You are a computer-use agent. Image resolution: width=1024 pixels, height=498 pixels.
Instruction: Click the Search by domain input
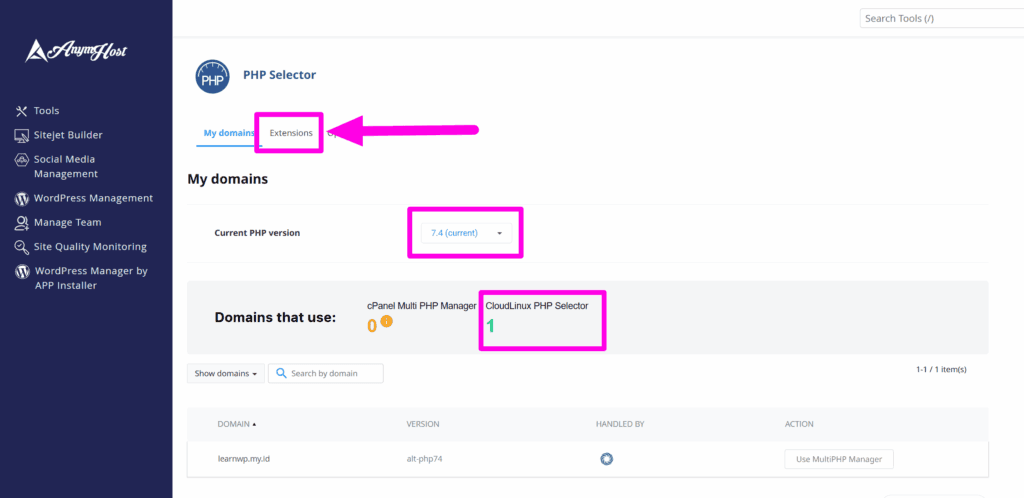[x=326, y=373]
